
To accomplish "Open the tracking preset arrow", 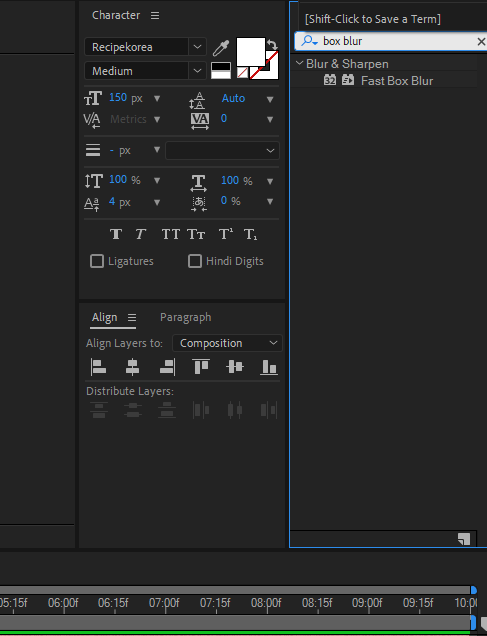I will coord(270,119).
